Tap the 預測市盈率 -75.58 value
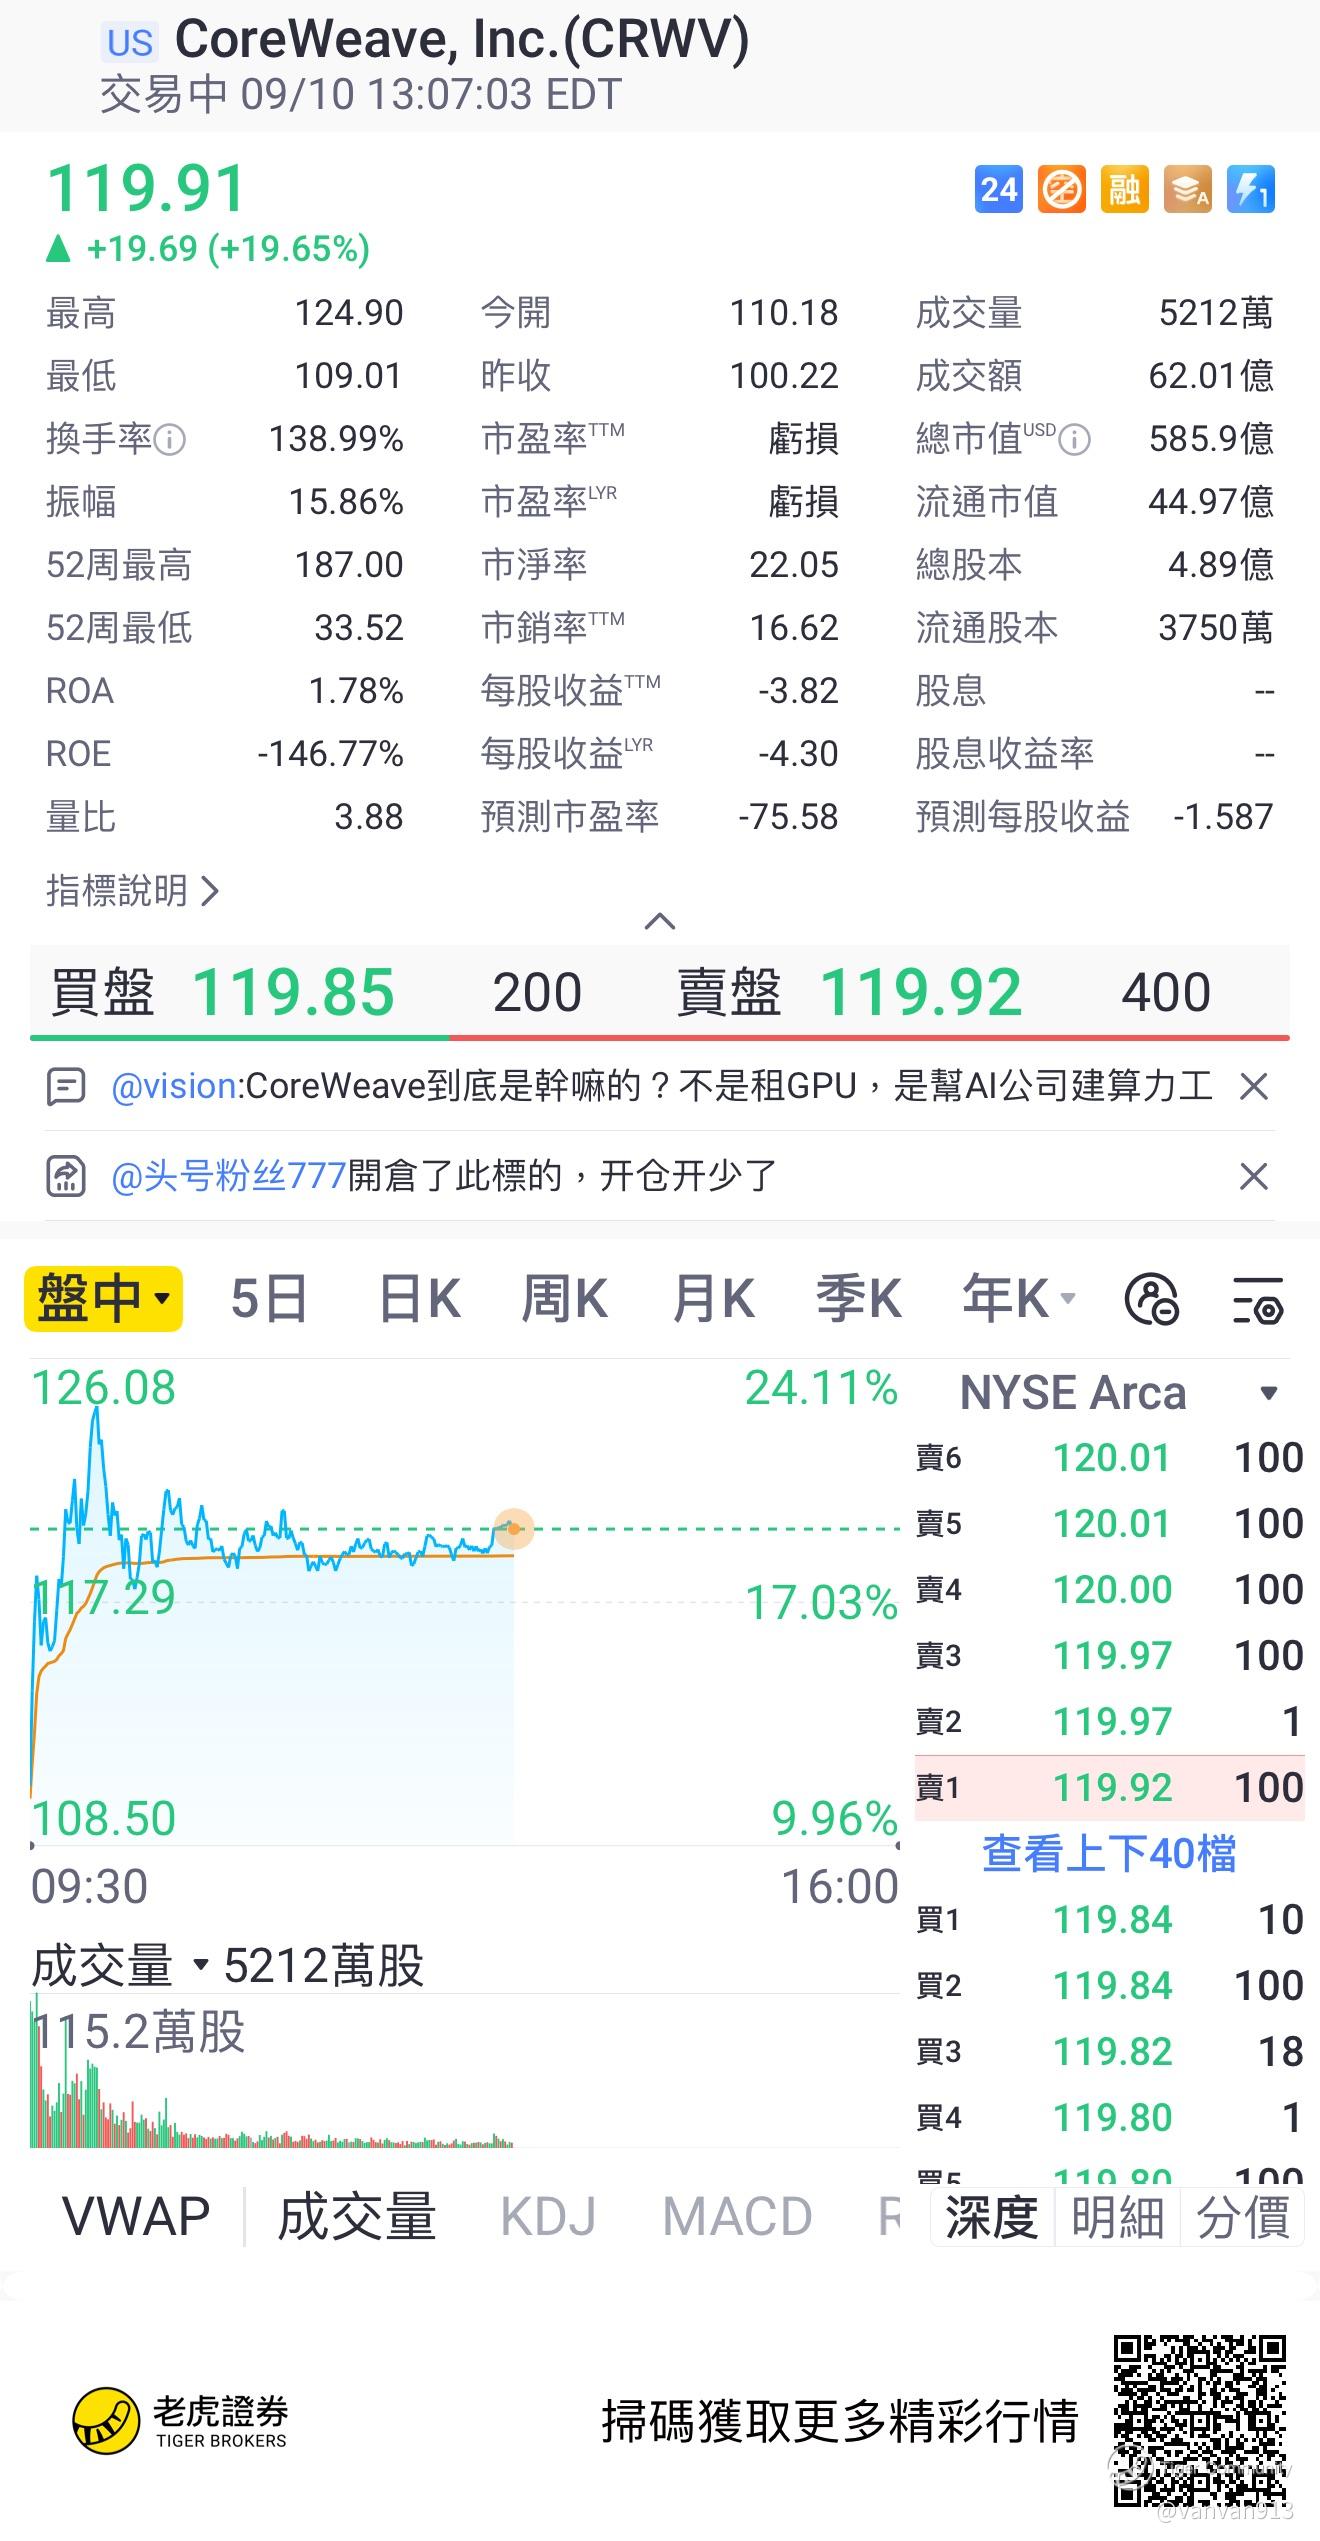The image size is (1320, 2541). click(x=788, y=817)
